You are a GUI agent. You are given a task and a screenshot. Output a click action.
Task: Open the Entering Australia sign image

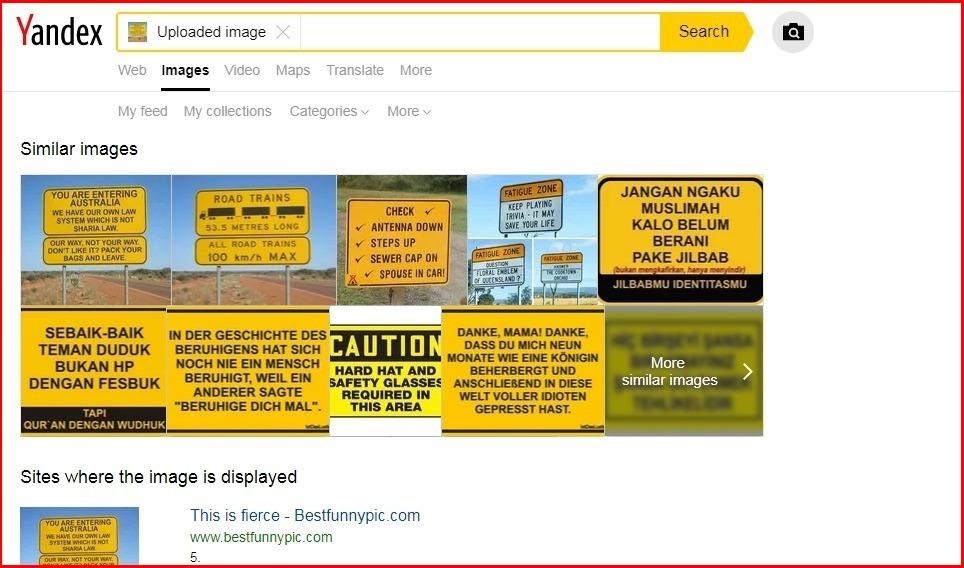point(96,240)
